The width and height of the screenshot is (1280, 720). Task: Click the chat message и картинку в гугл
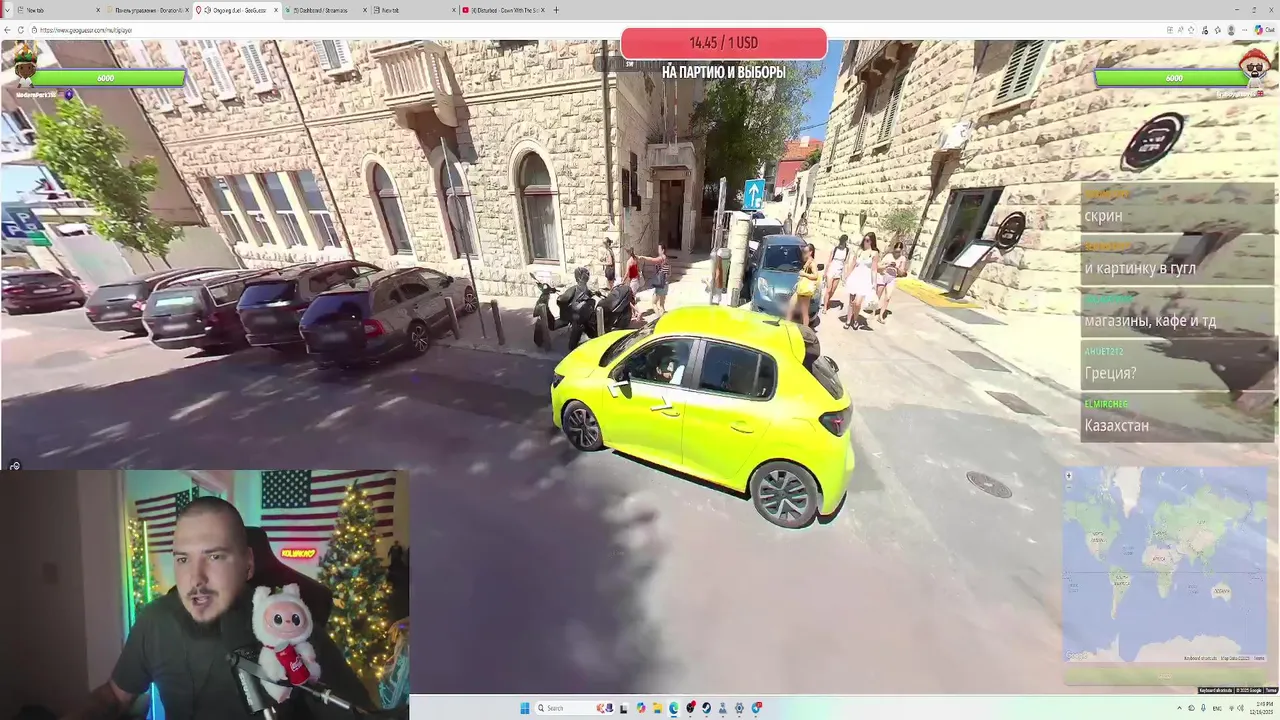[1140, 268]
